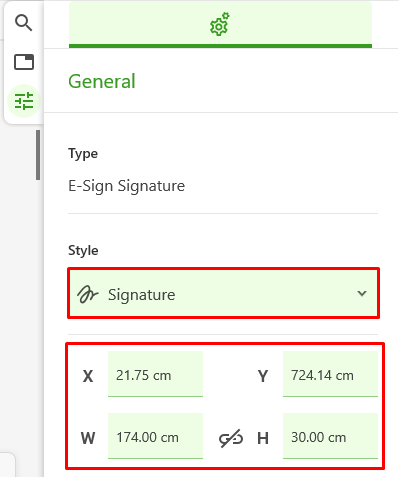Image resolution: width=399 pixels, height=477 pixels.
Task: Click the W label beside width field
Action: pyautogui.click(x=88, y=438)
